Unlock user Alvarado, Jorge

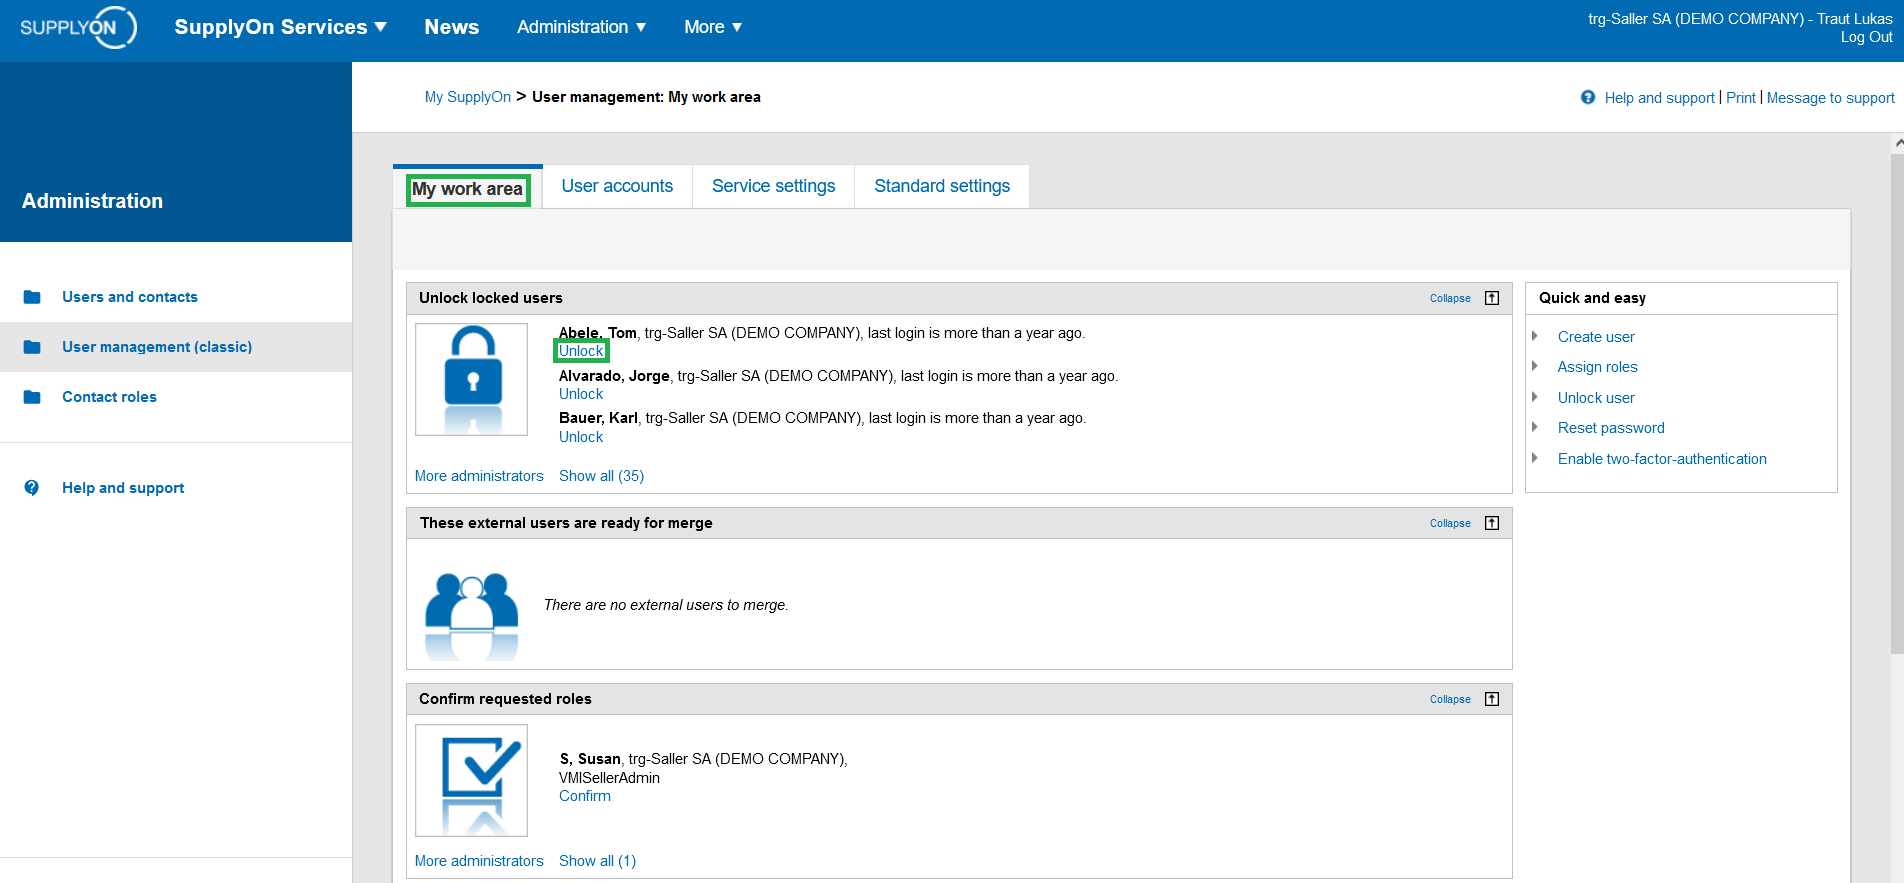[x=581, y=394]
